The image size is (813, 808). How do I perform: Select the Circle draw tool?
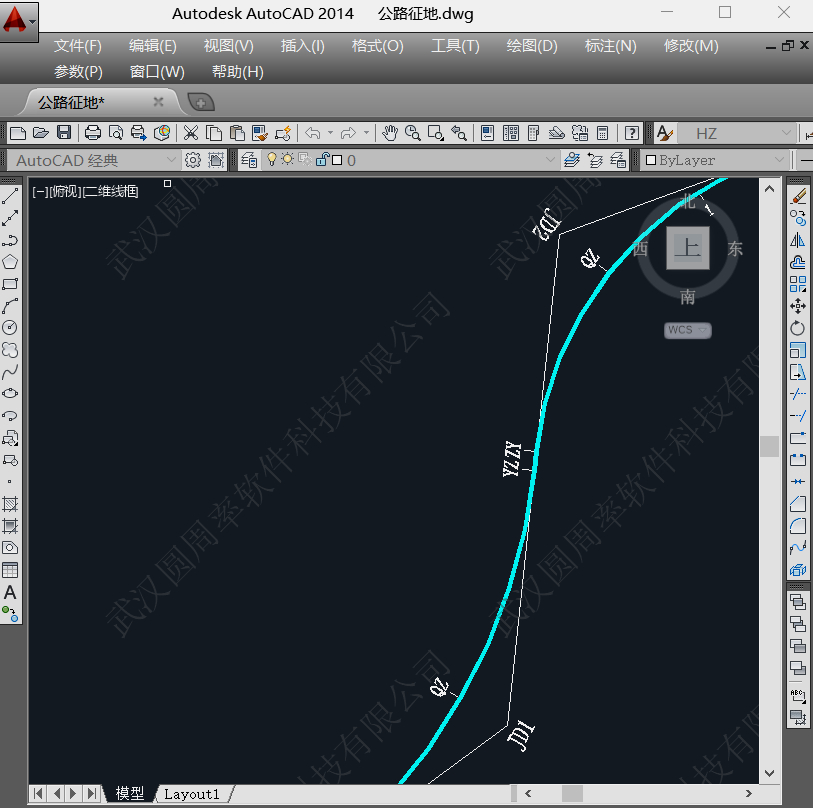tap(10, 327)
